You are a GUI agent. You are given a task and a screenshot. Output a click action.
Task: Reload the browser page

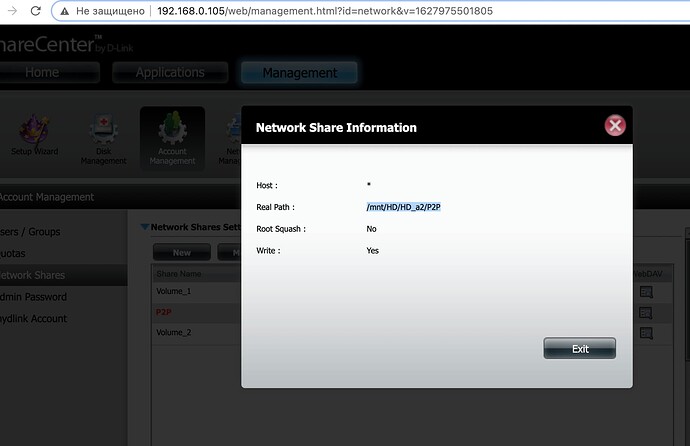(x=36, y=11)
